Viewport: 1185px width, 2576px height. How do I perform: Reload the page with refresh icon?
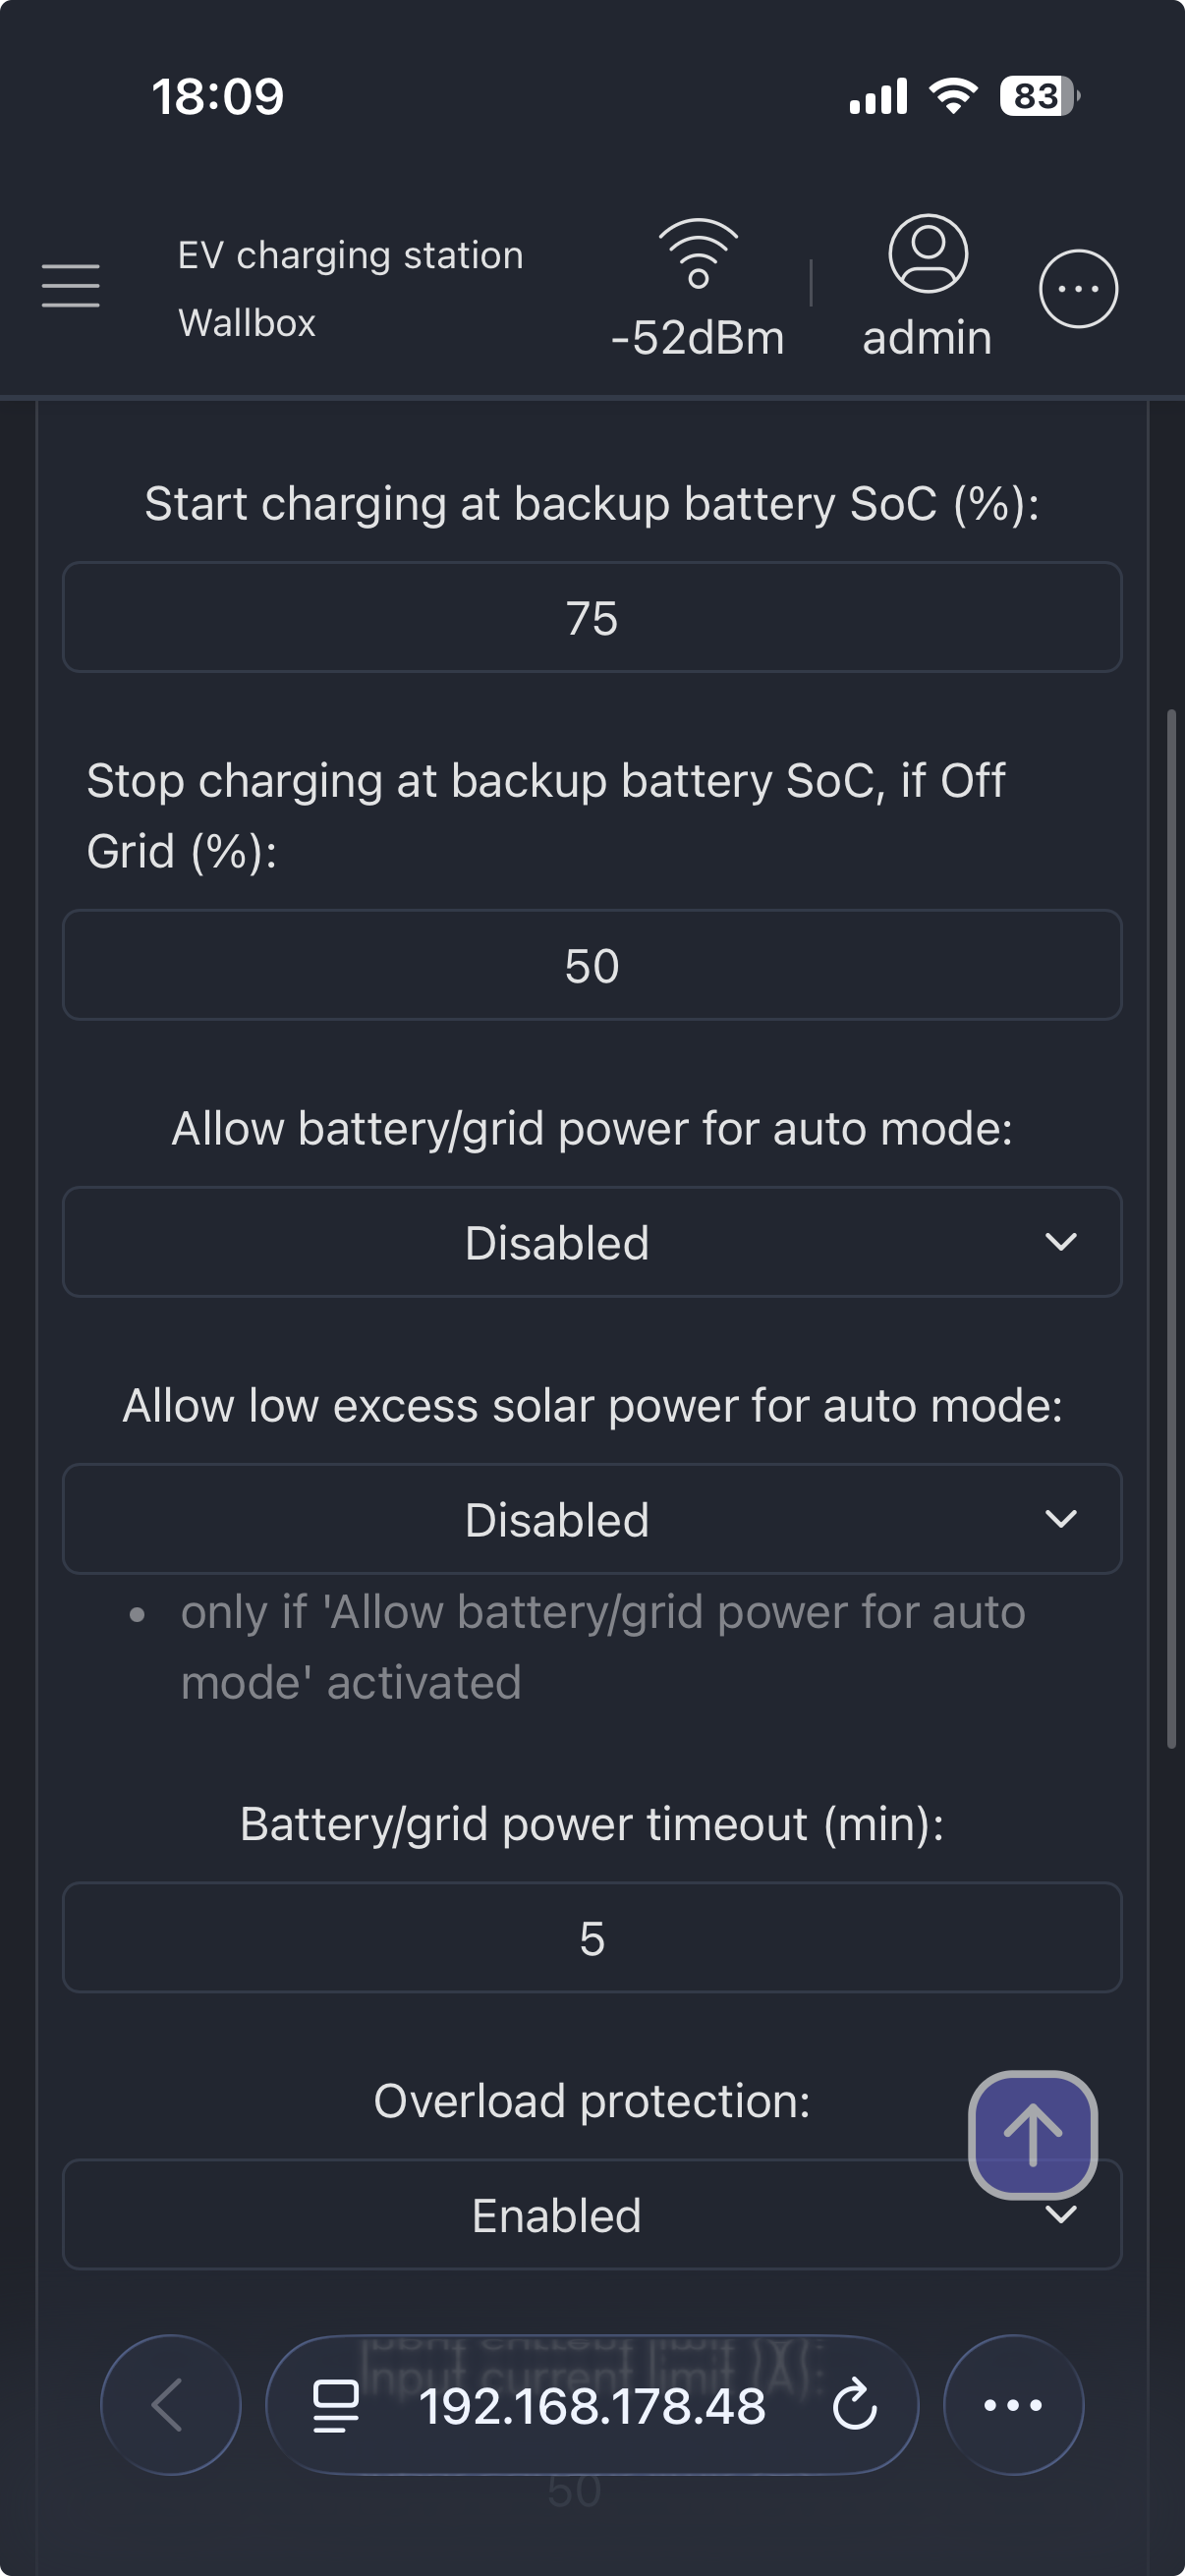click(x=854, y=2406)
